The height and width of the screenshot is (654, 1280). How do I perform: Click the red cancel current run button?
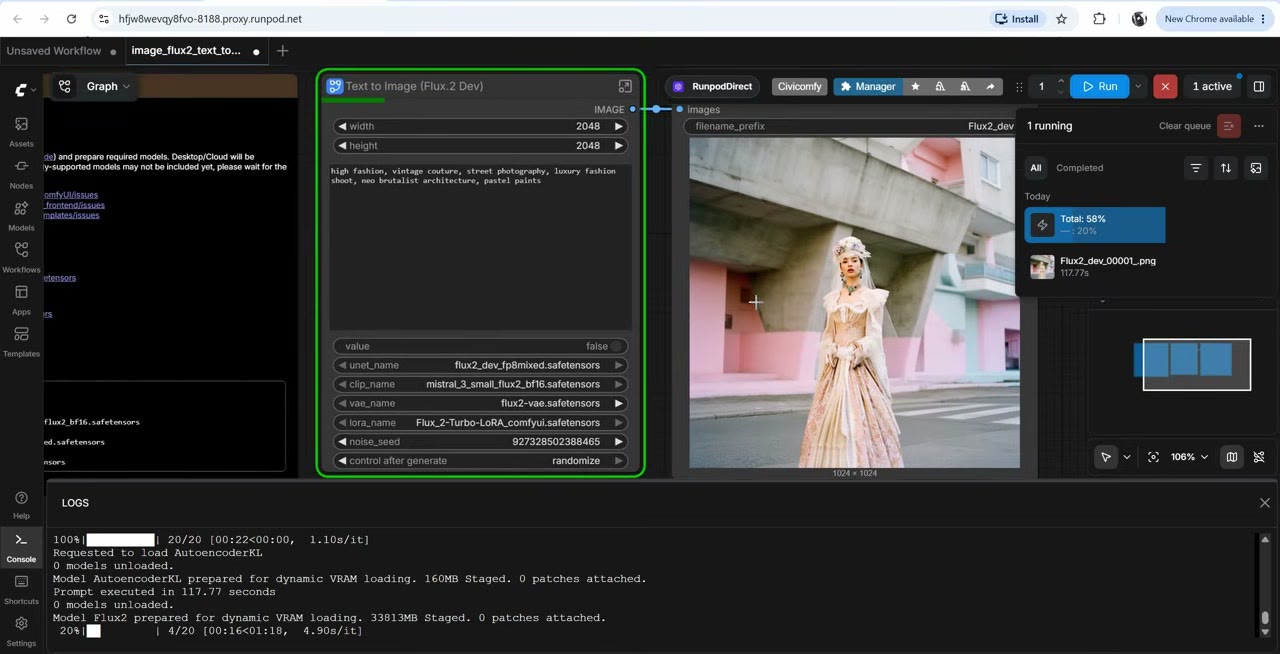1165,86
